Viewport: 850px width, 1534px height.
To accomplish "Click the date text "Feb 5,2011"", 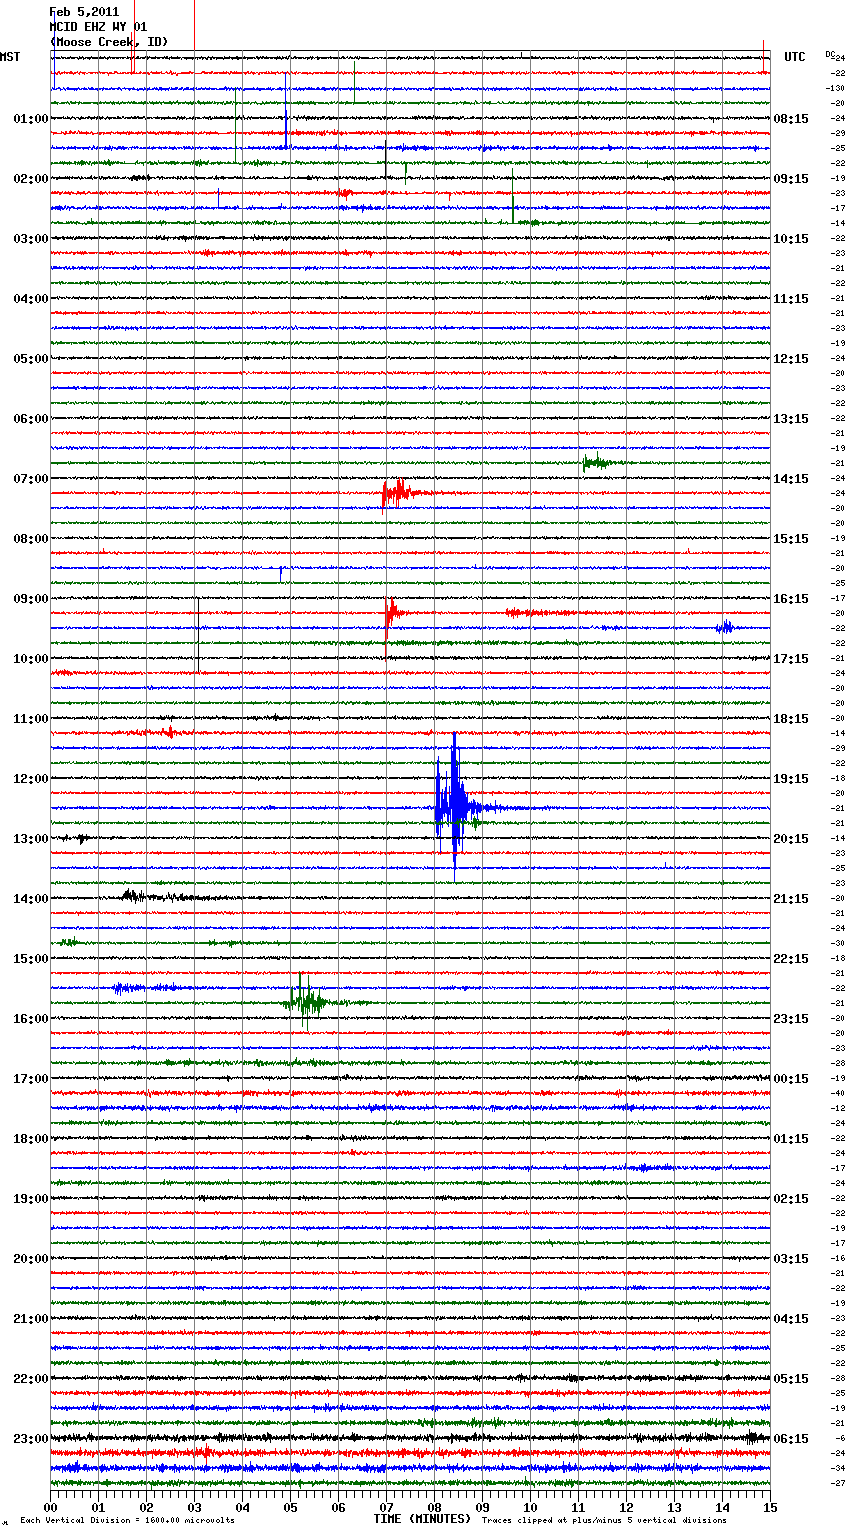I will tap(84, 12).
